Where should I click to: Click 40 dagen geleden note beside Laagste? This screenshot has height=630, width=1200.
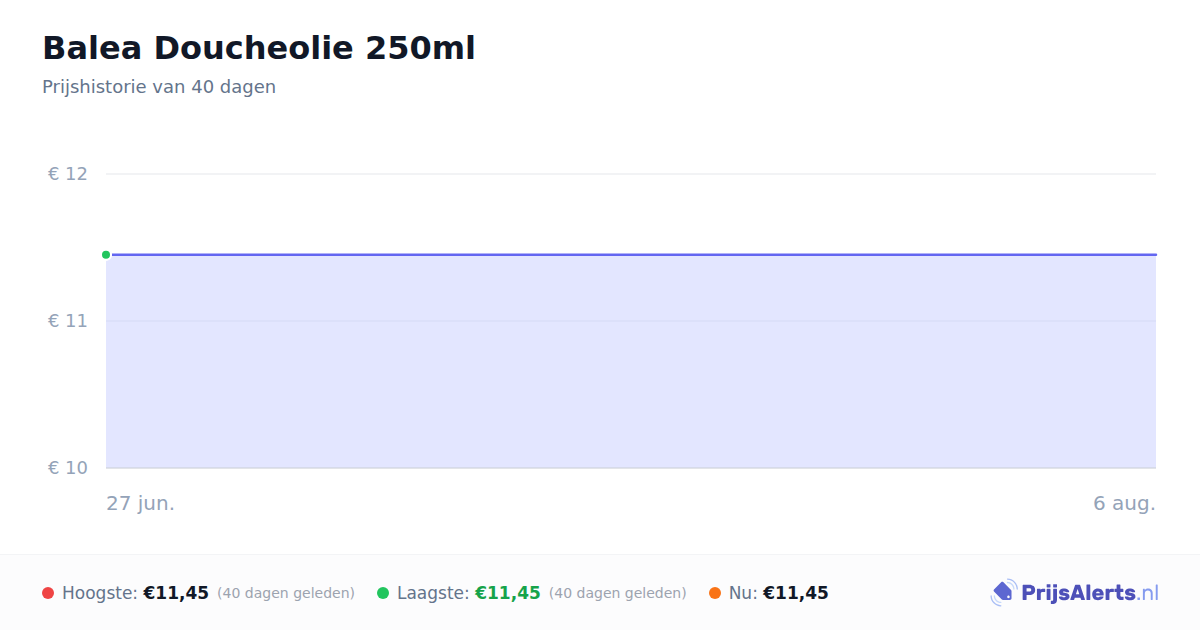pos(618,593)
